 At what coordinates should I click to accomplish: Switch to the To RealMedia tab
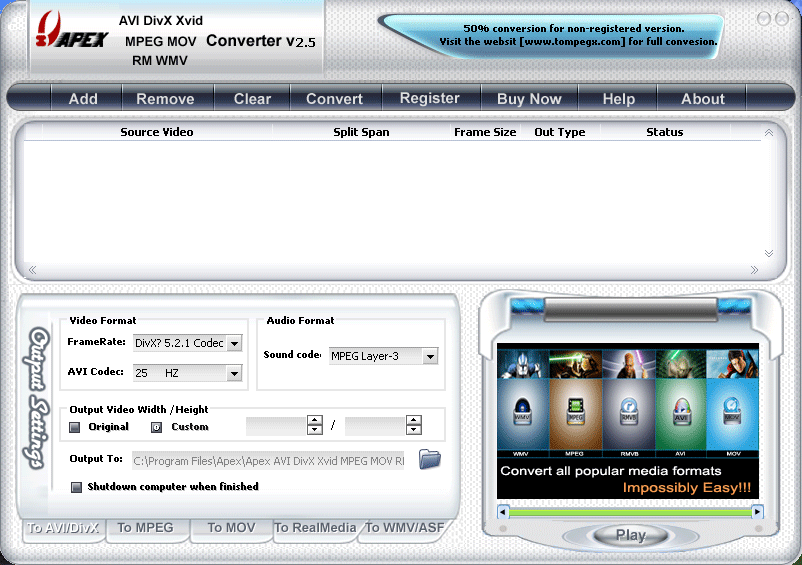[x=315, y=528]
